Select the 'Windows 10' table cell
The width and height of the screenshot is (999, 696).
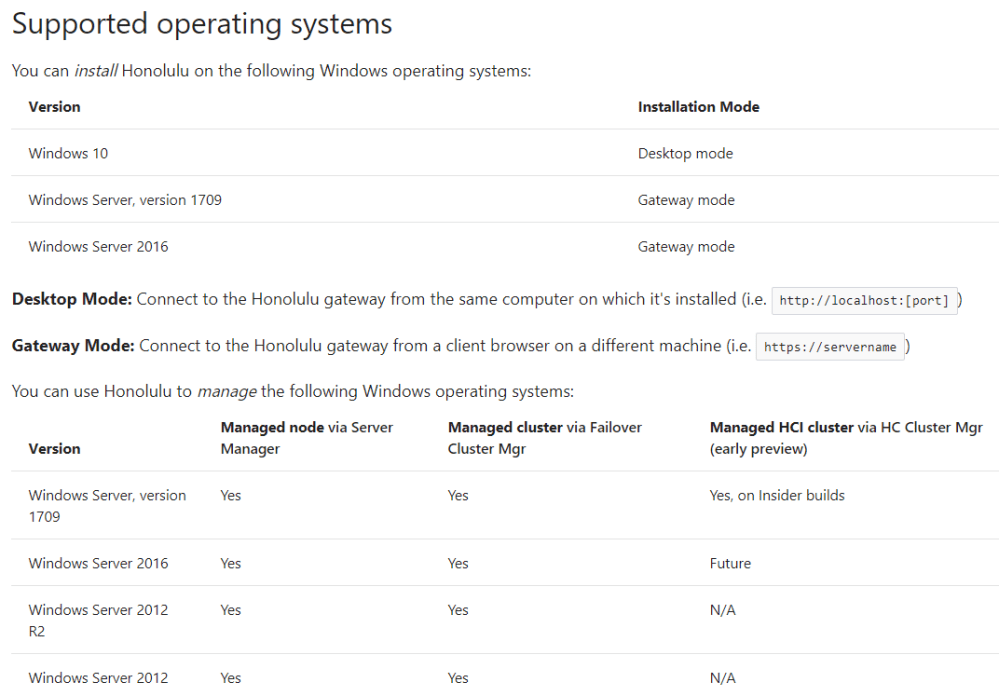pos(68,154)
